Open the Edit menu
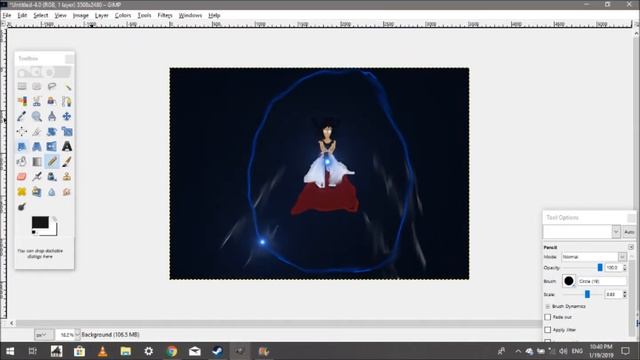This screenshot has width=640, height=360. pos(22,15)
